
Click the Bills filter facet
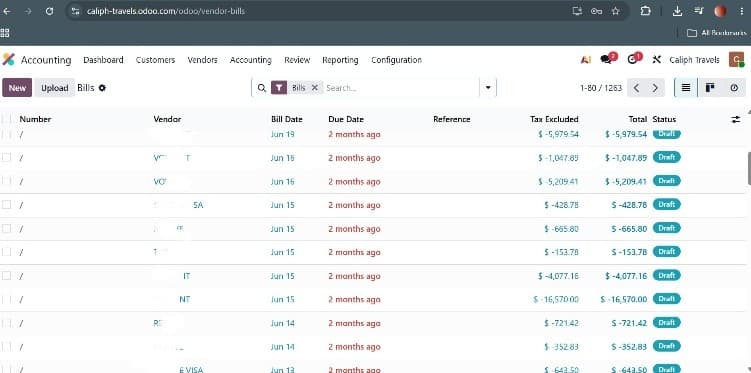tap(297, 88)
